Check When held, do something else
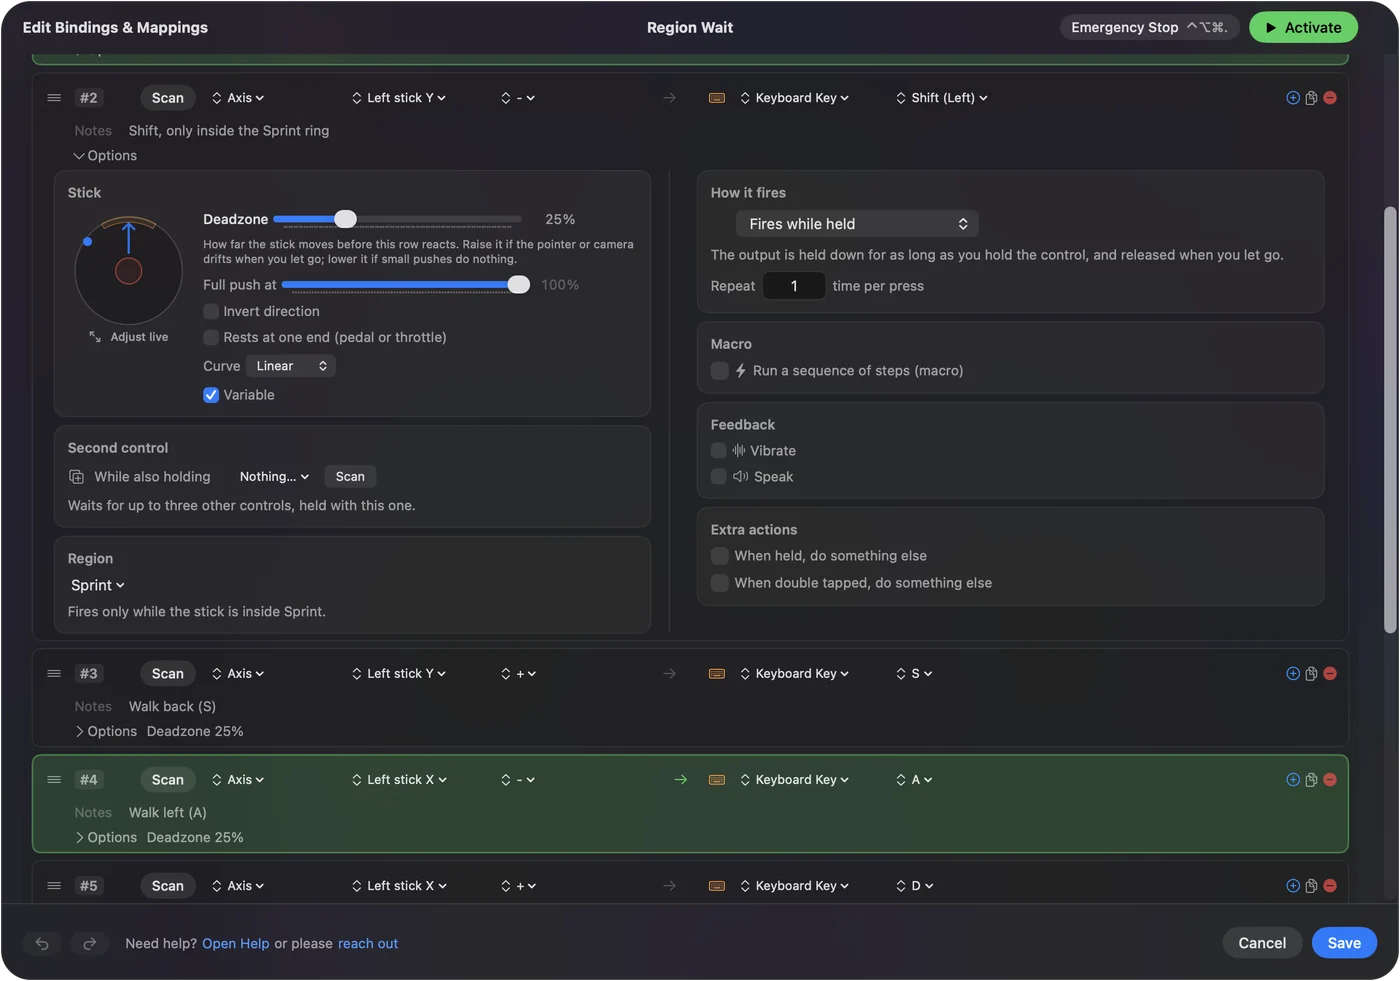The width and height of the screenshot is (1400, 981). pos(719,556)
